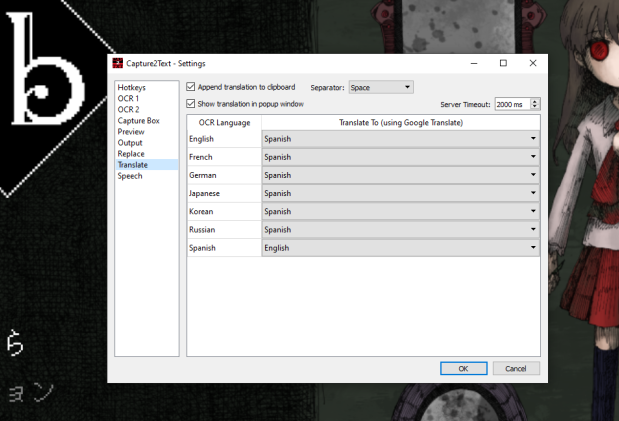Change translate-to language for Korean

point(400,211)
